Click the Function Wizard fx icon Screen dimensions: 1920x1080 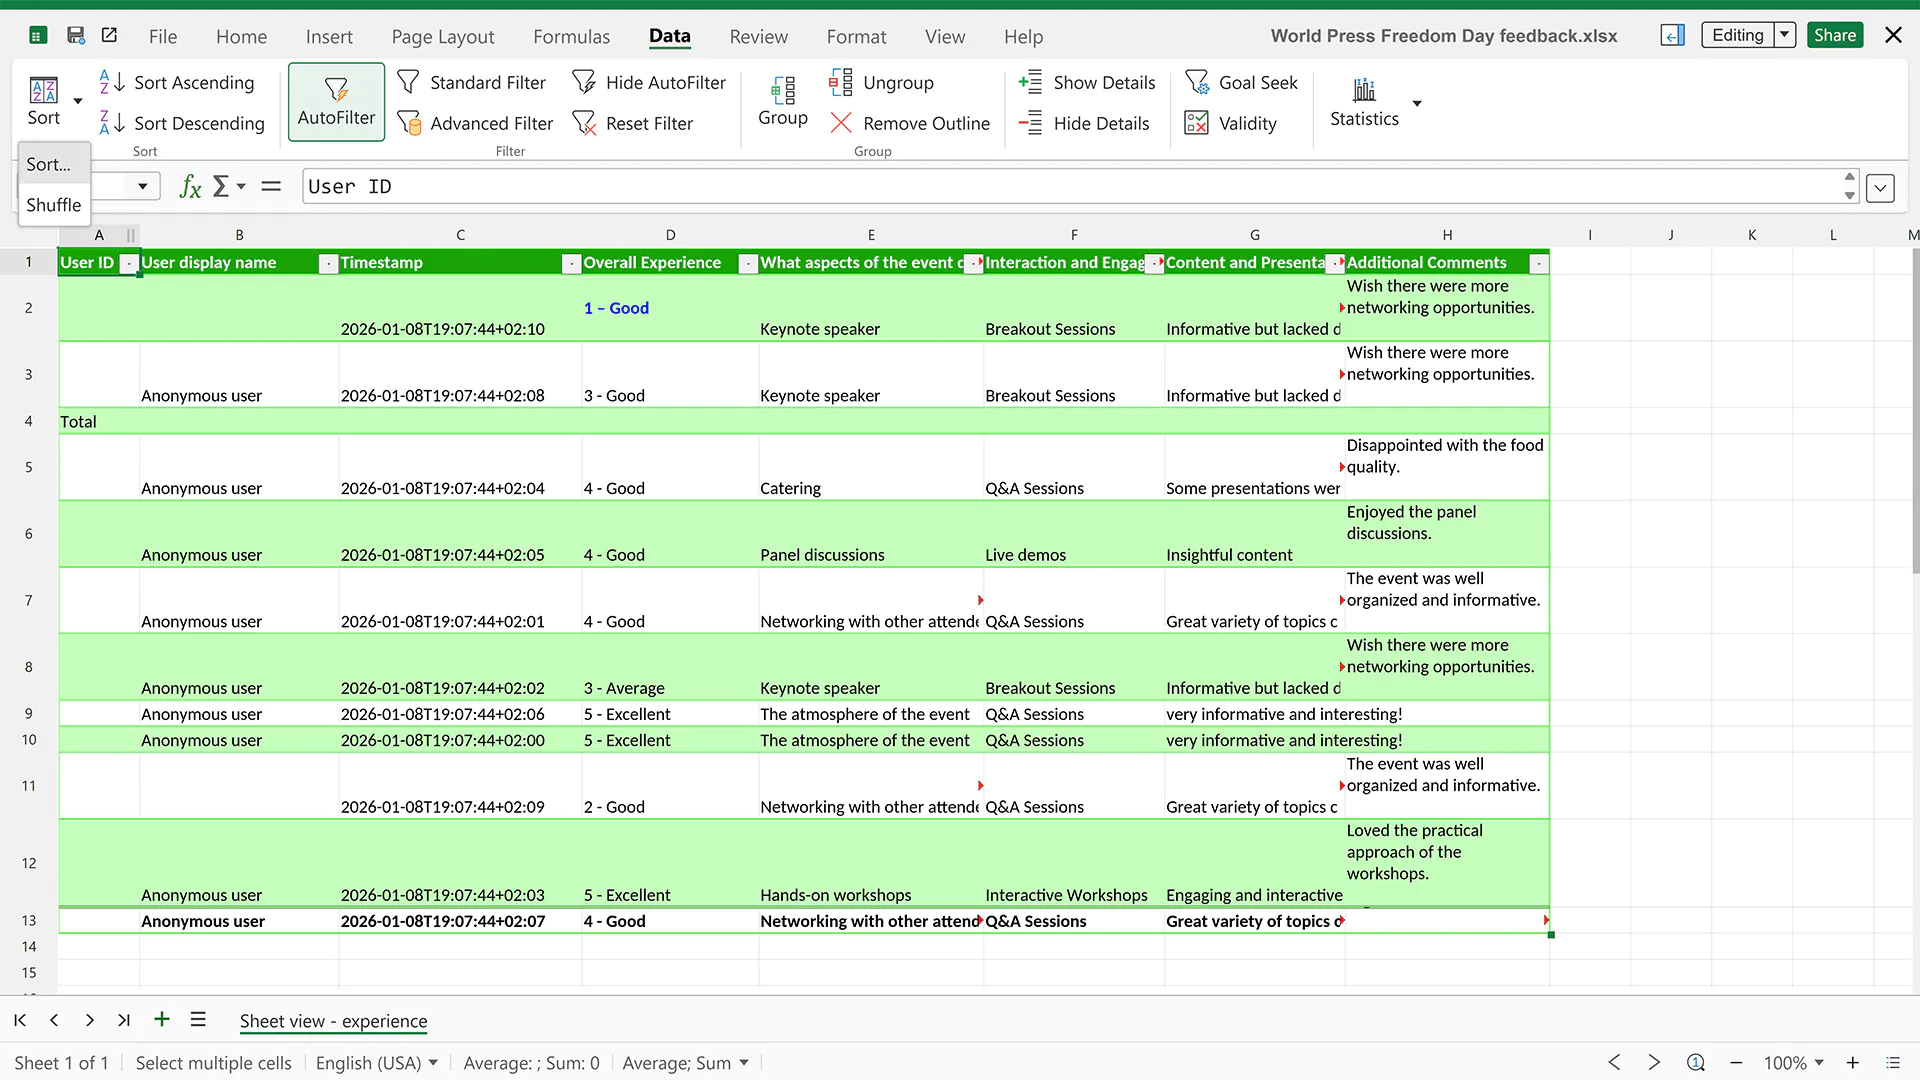[x=190, y=186]
